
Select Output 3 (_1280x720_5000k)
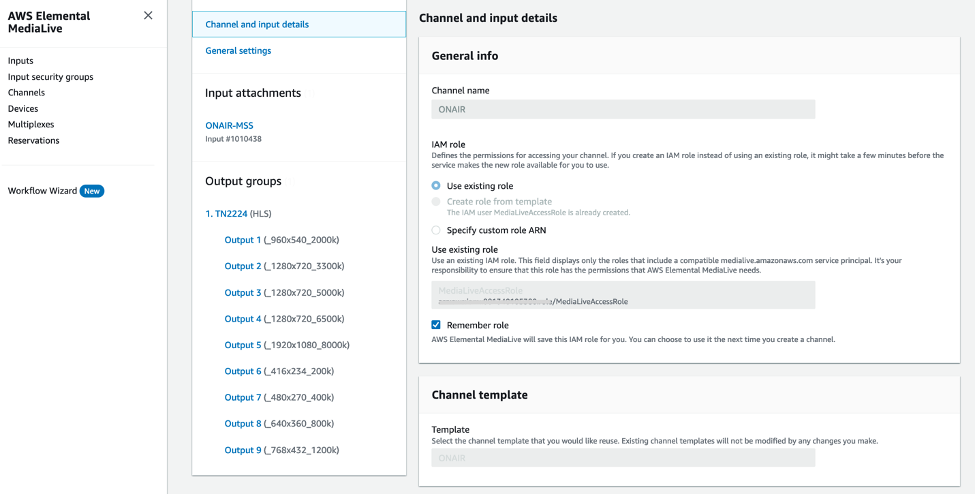tap(284, 292)
